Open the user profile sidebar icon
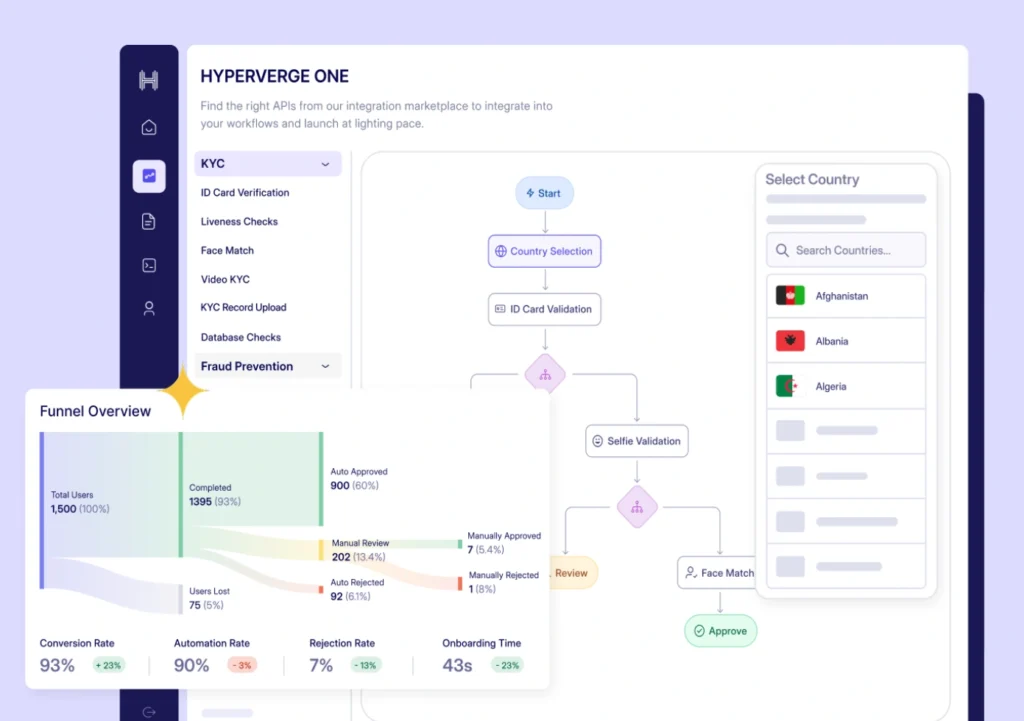Viewport: 1024px width, 721px height. point(149,309)
